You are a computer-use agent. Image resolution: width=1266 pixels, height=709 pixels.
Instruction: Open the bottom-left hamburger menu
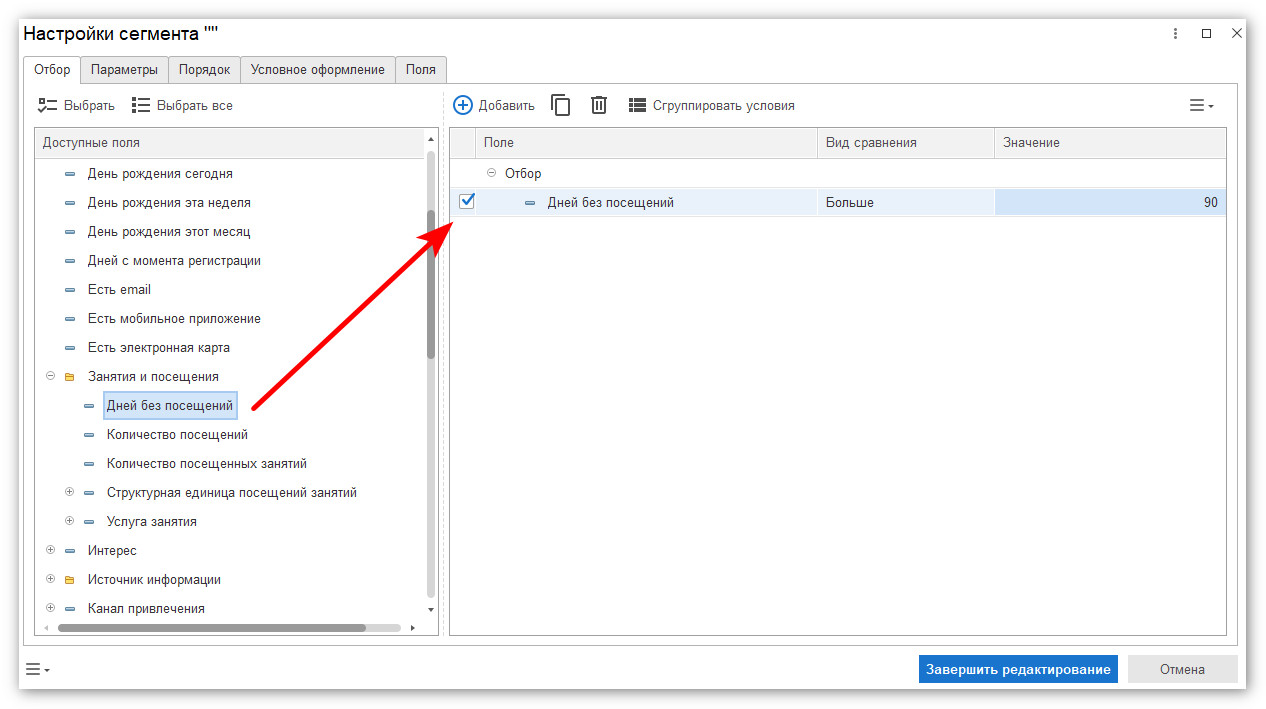(x=38, y=669)
